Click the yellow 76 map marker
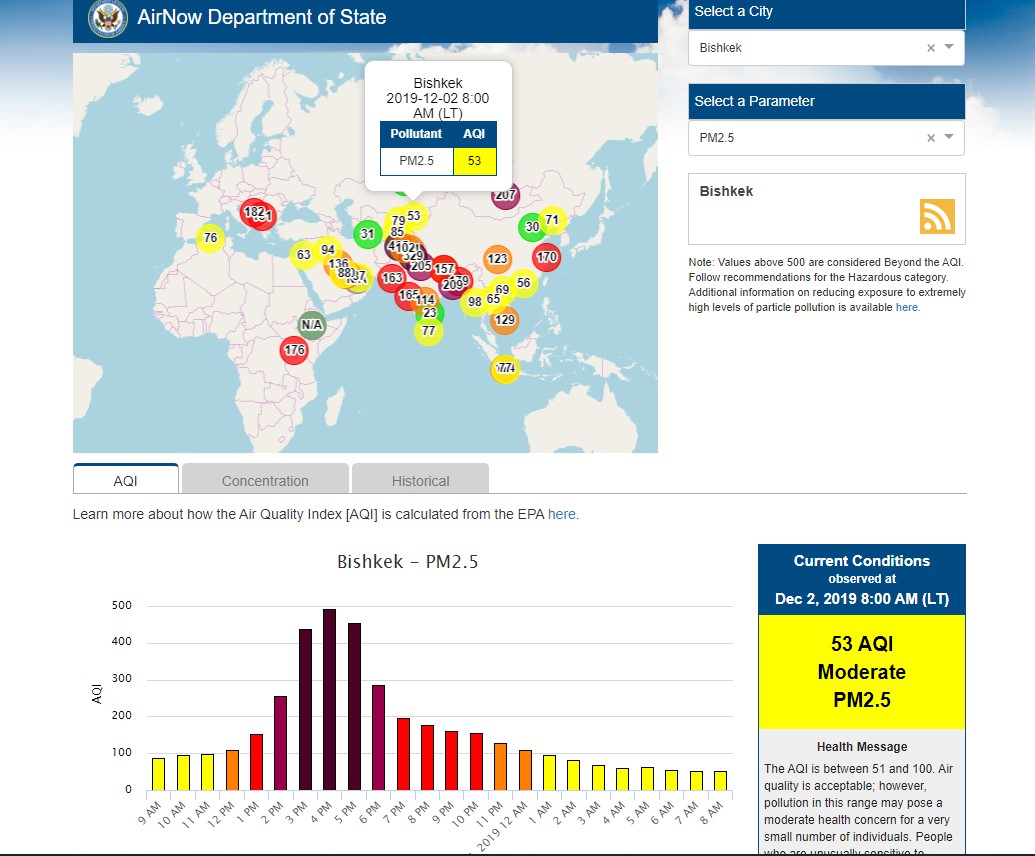Screen dimensions: 1035x856 click(210, 238)
